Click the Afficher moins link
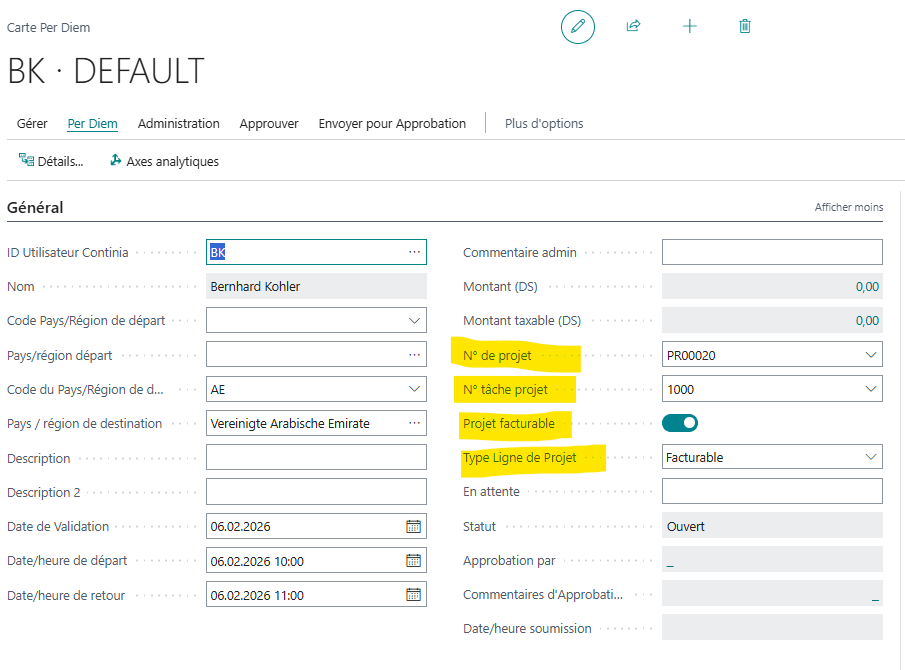 click(849, 207)
